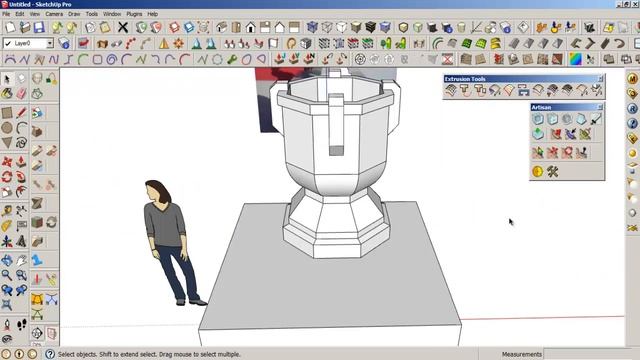Activate the Axes tool
The height and width of the screenshot is (360, 640).
coord(7,241)
